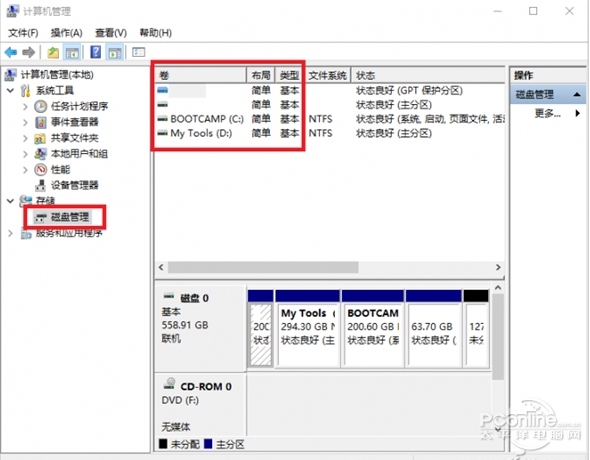The image size is (590, 460).
Task: Click the Up one level folder icon
Action: point(53,53)
